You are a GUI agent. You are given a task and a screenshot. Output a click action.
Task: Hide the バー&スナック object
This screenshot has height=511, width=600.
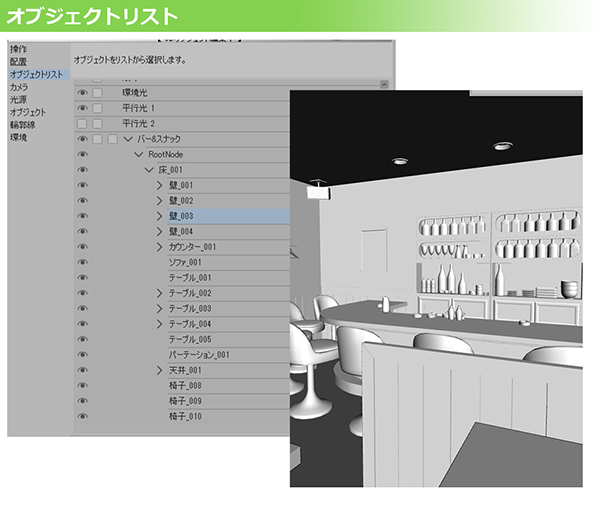click(82, 139)
